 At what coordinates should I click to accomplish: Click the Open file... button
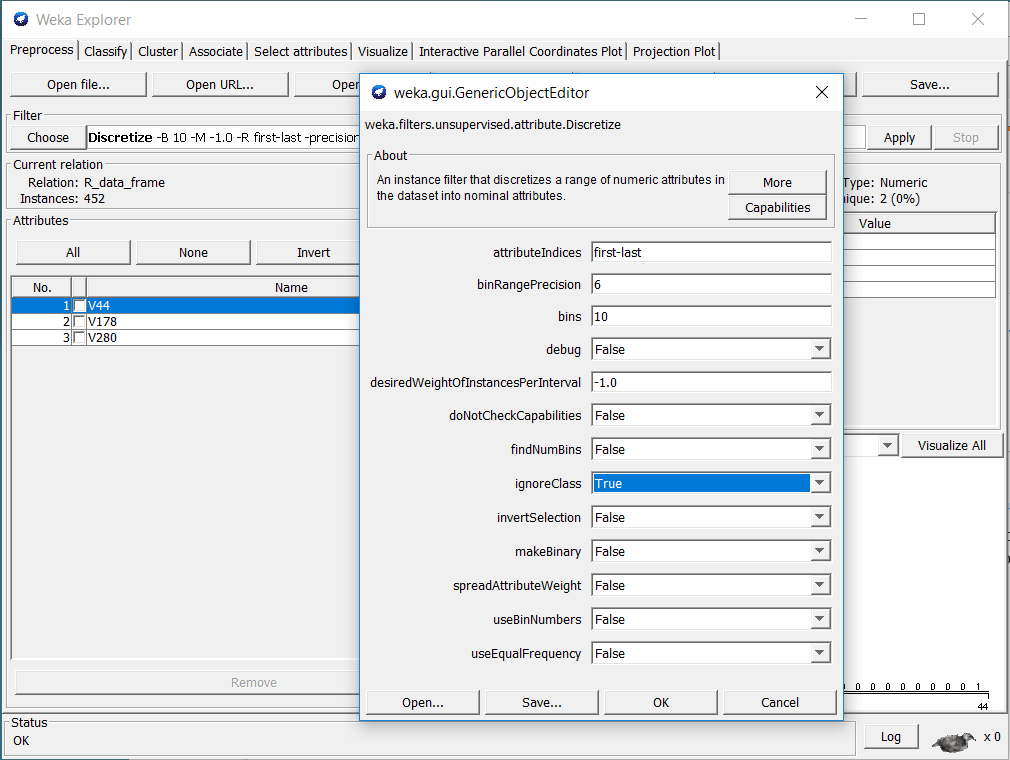point(79,84)
